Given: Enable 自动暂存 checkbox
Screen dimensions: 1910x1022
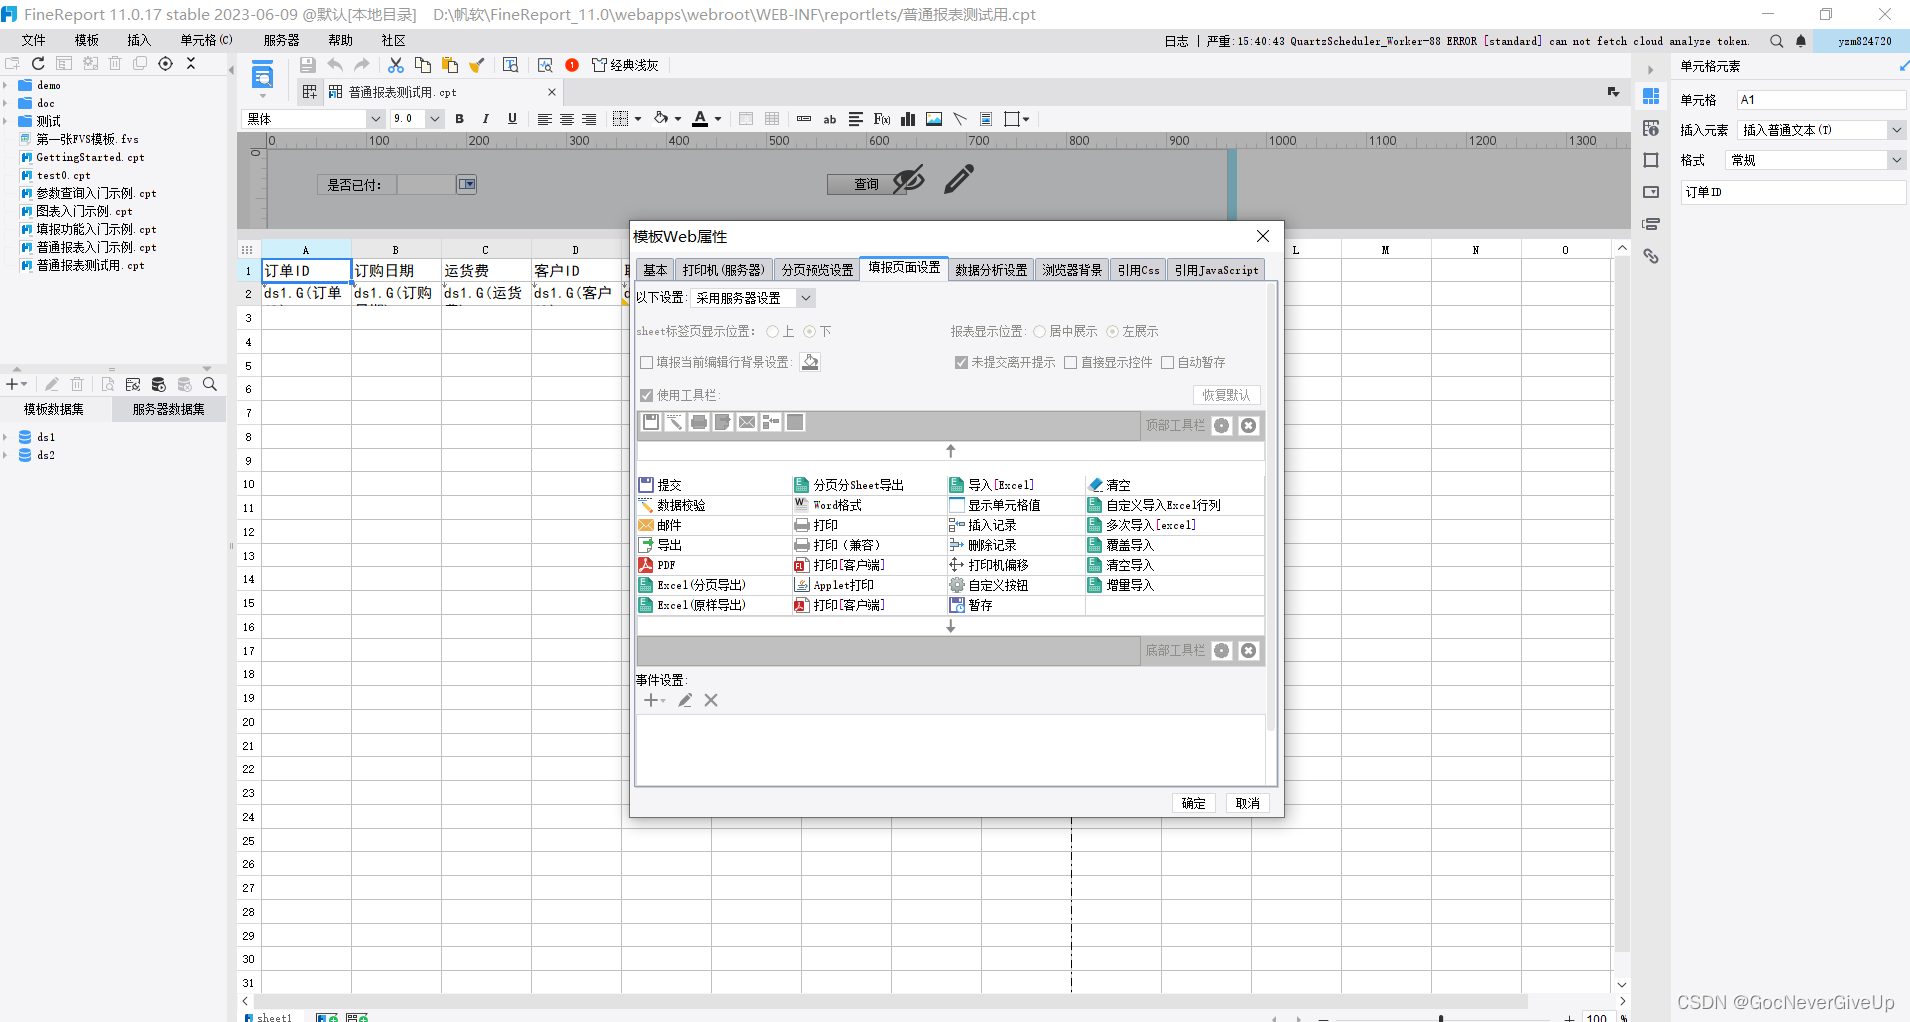Looking at the screenshot, I should pos(1167,362).
